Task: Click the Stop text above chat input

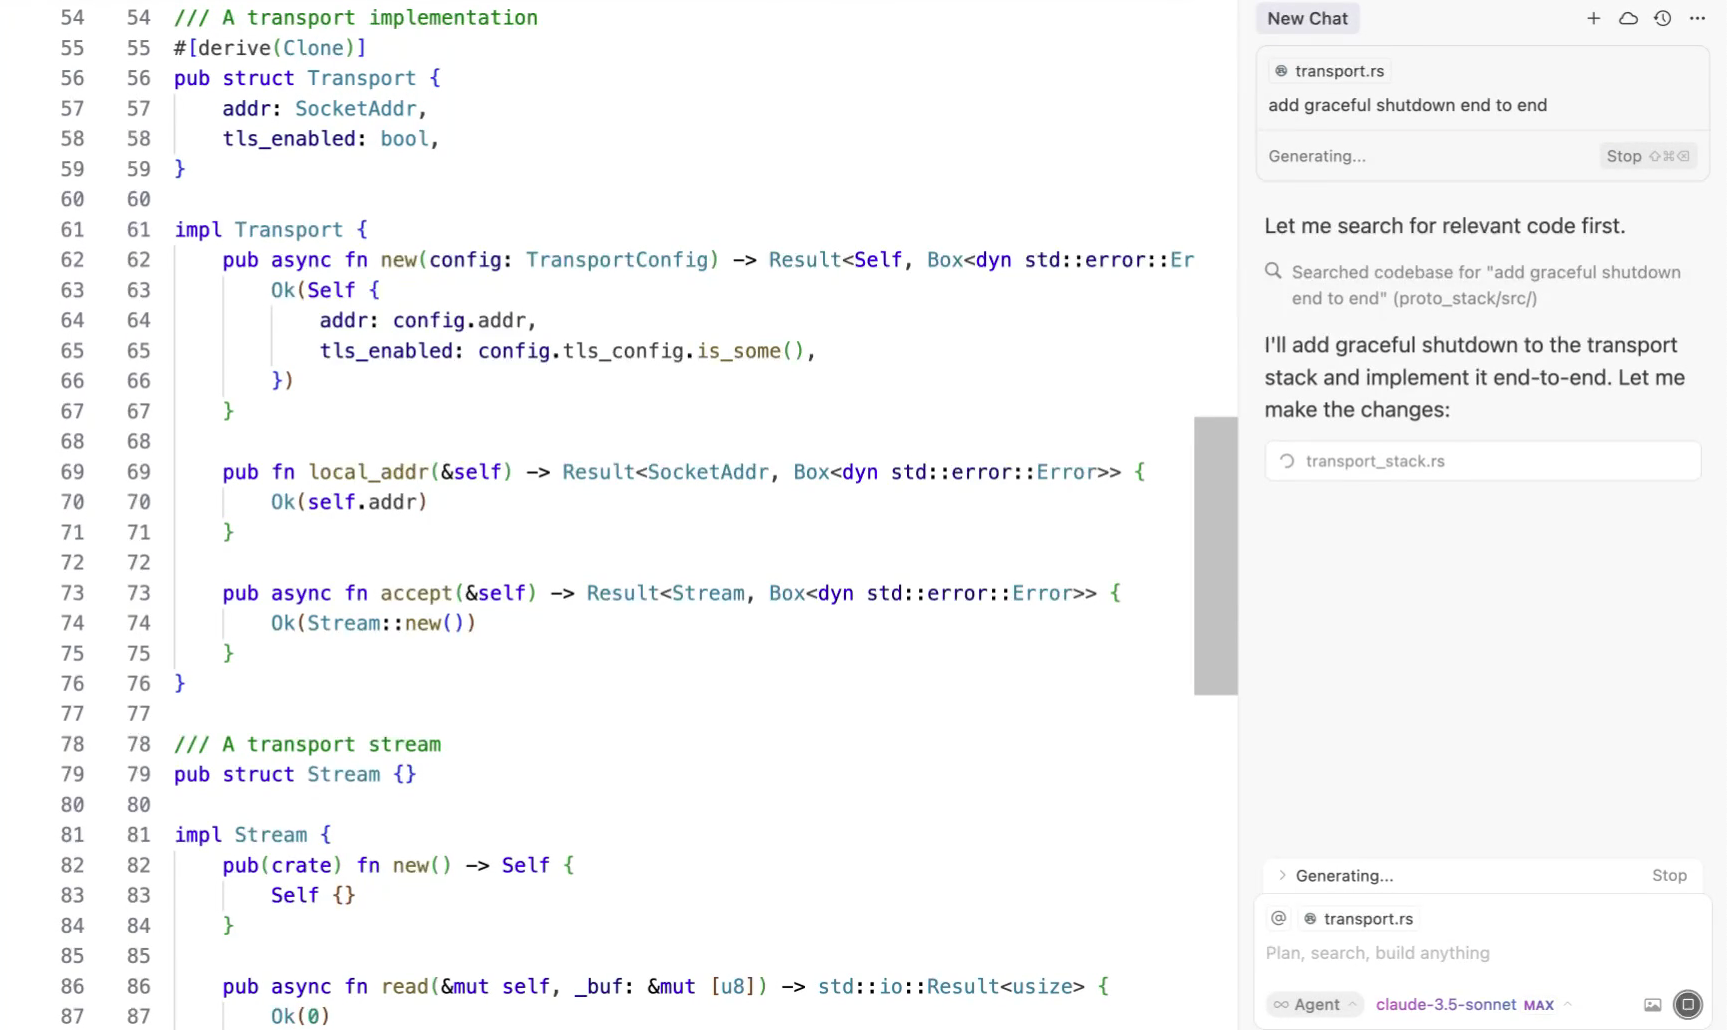Action: click(1668, 875)
